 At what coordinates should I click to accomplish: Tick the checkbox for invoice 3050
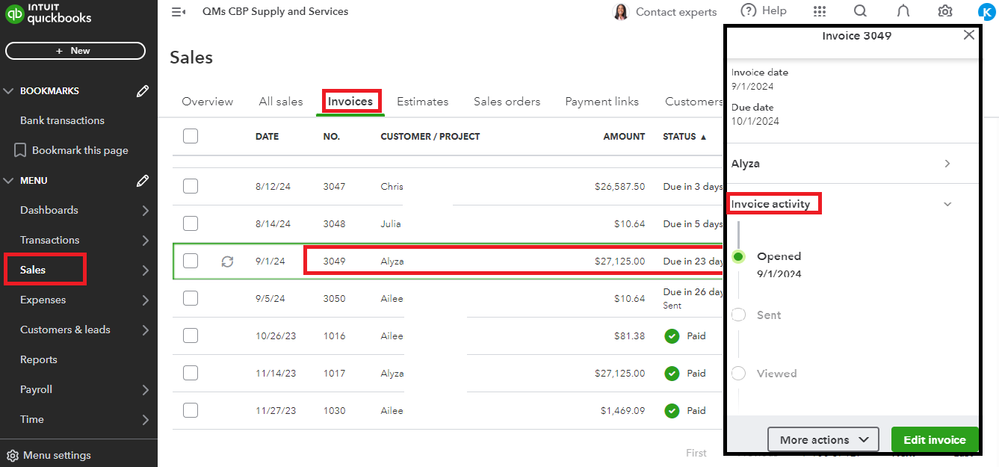[191, 298]
